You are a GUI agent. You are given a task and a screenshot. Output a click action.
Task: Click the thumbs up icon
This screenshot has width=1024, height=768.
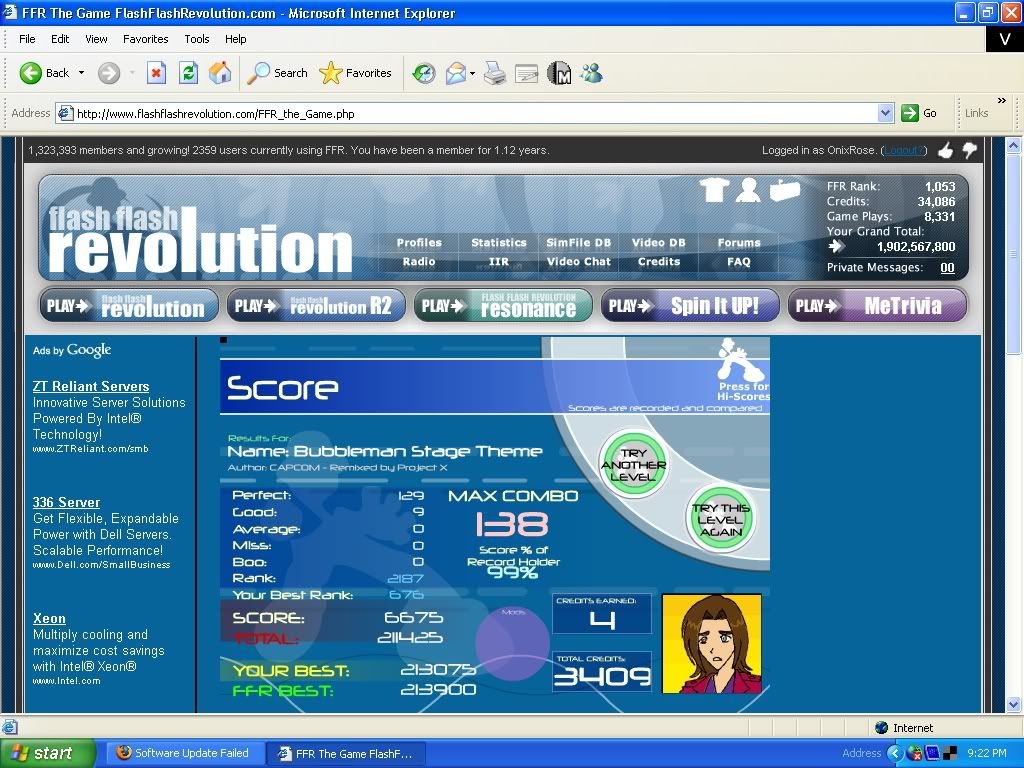(x=945, y=150)
